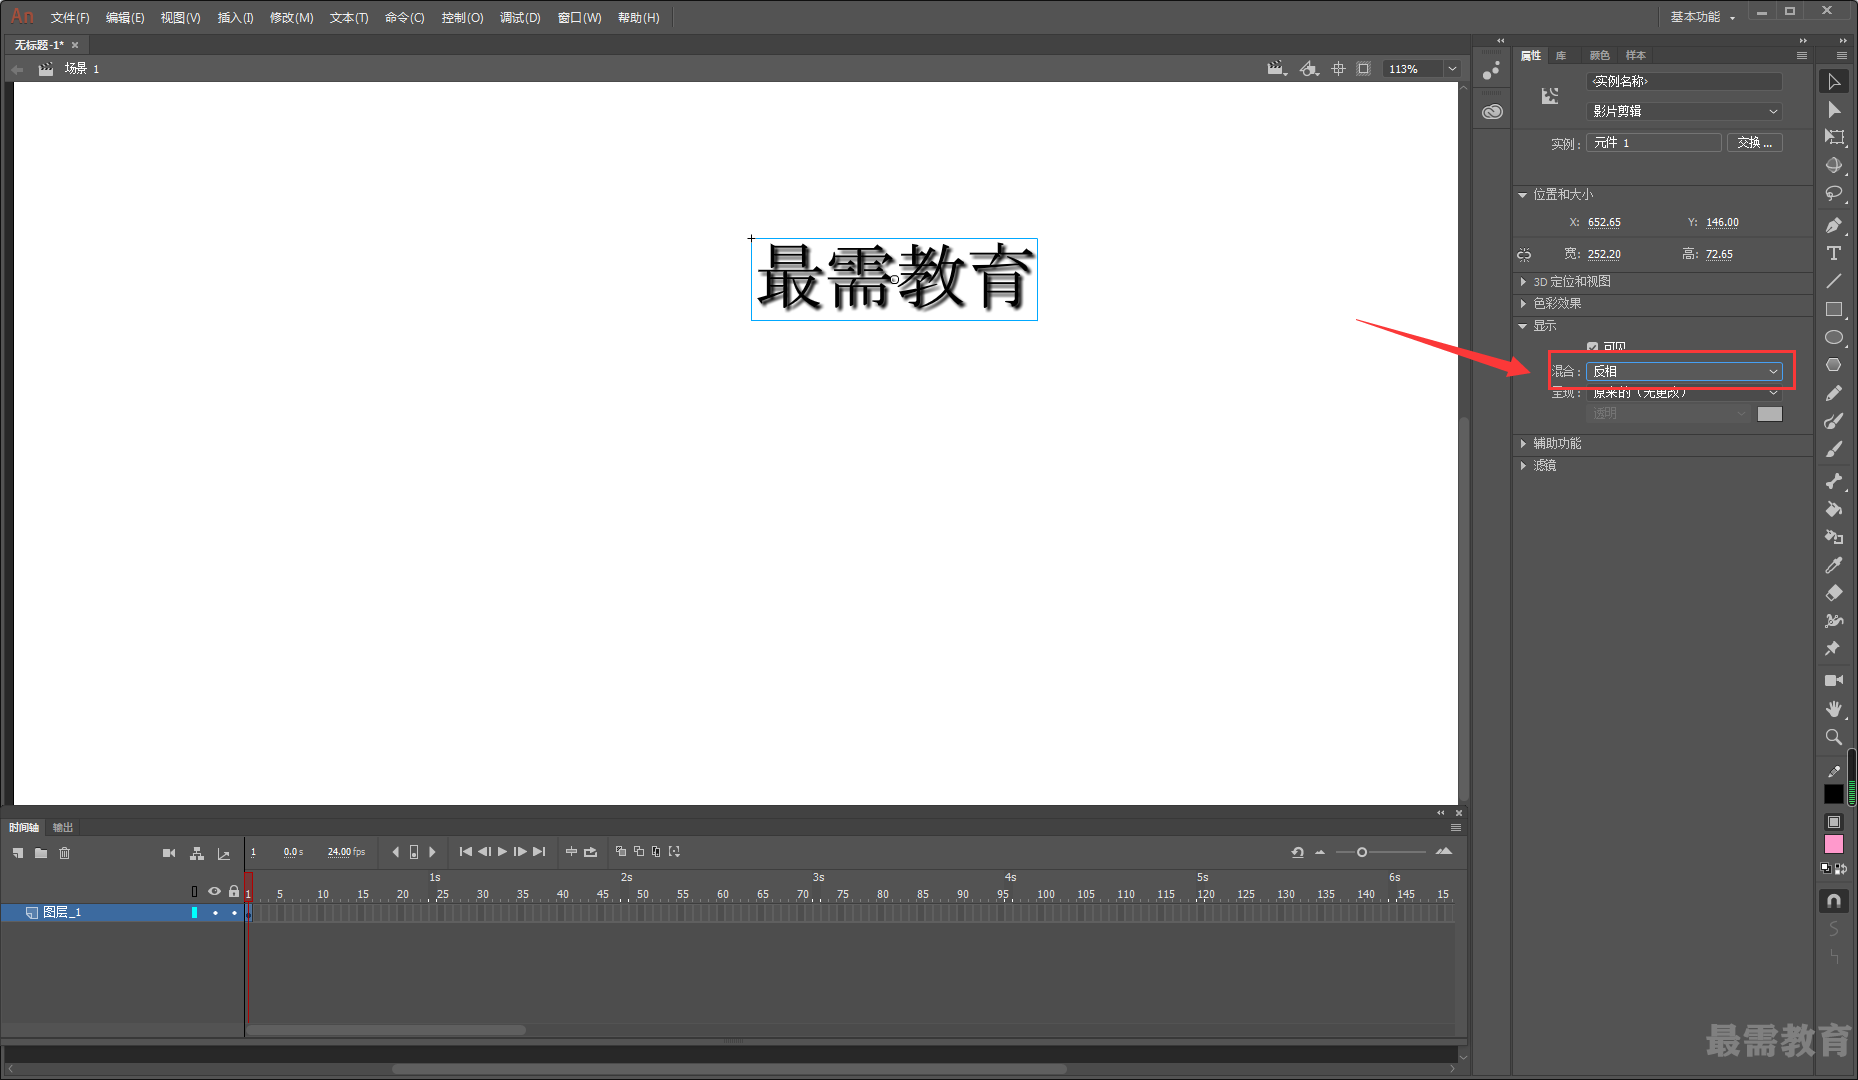Viewport: 1858px width, 1080px height.
Task: Click the 交换... swap symbol button
Action: (1754, 143)
